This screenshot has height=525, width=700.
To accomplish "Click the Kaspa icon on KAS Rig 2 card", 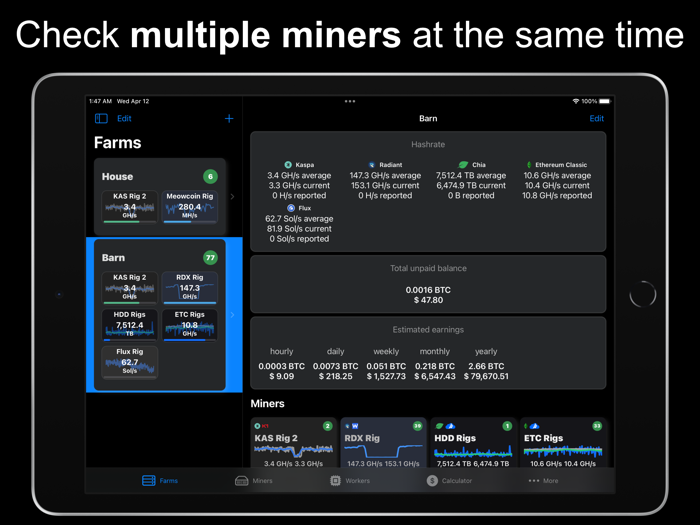I will pyautogui.click(x=257, y=426).
